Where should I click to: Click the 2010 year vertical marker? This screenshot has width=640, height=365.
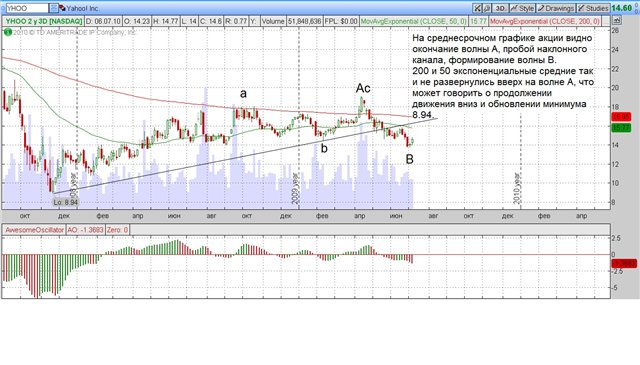pos(517,188)
